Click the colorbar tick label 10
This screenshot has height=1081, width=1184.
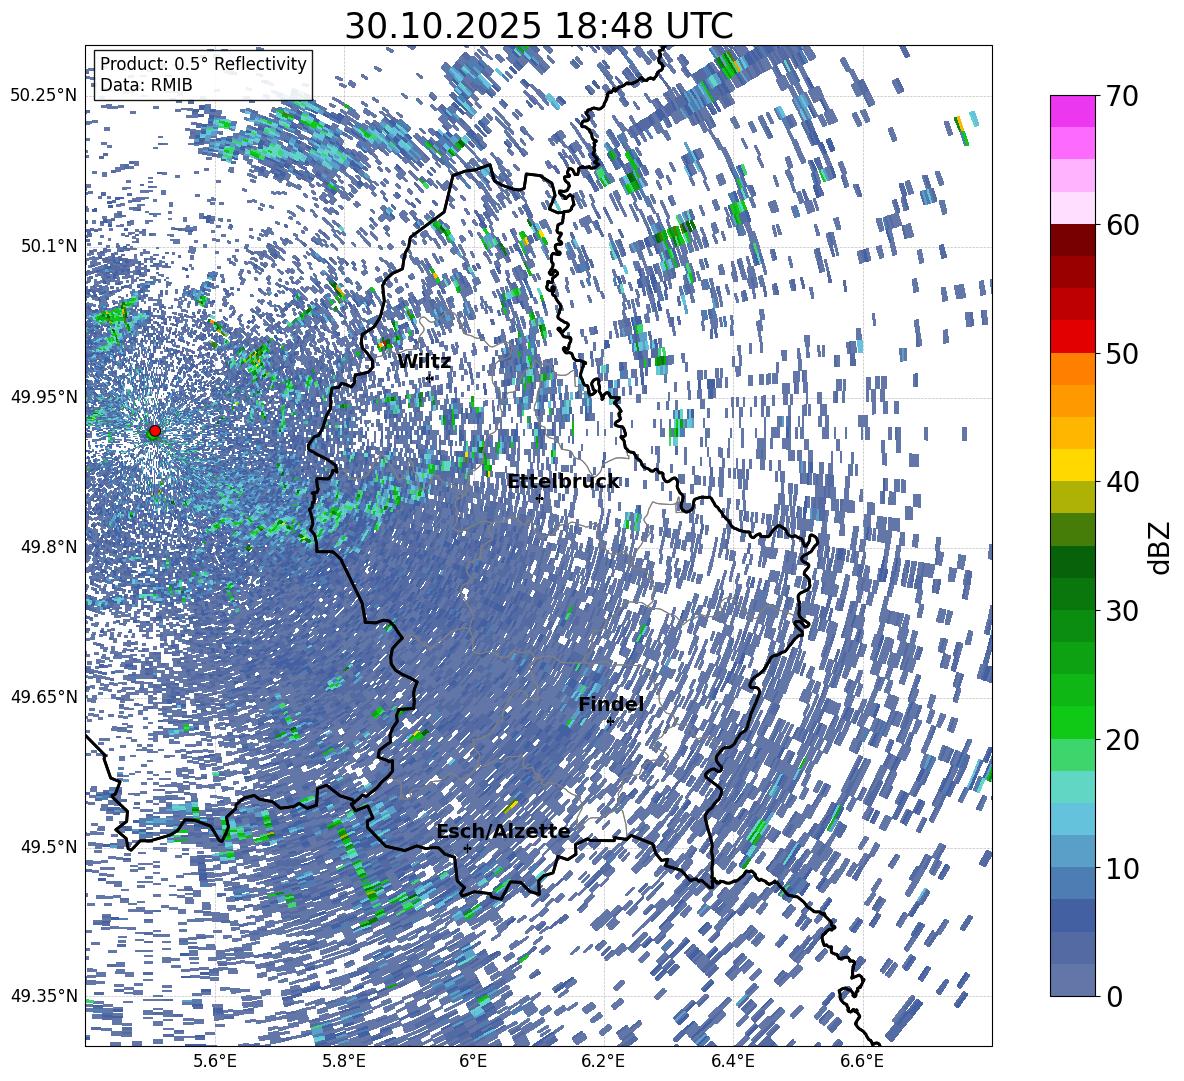(x=1122, y=868)
